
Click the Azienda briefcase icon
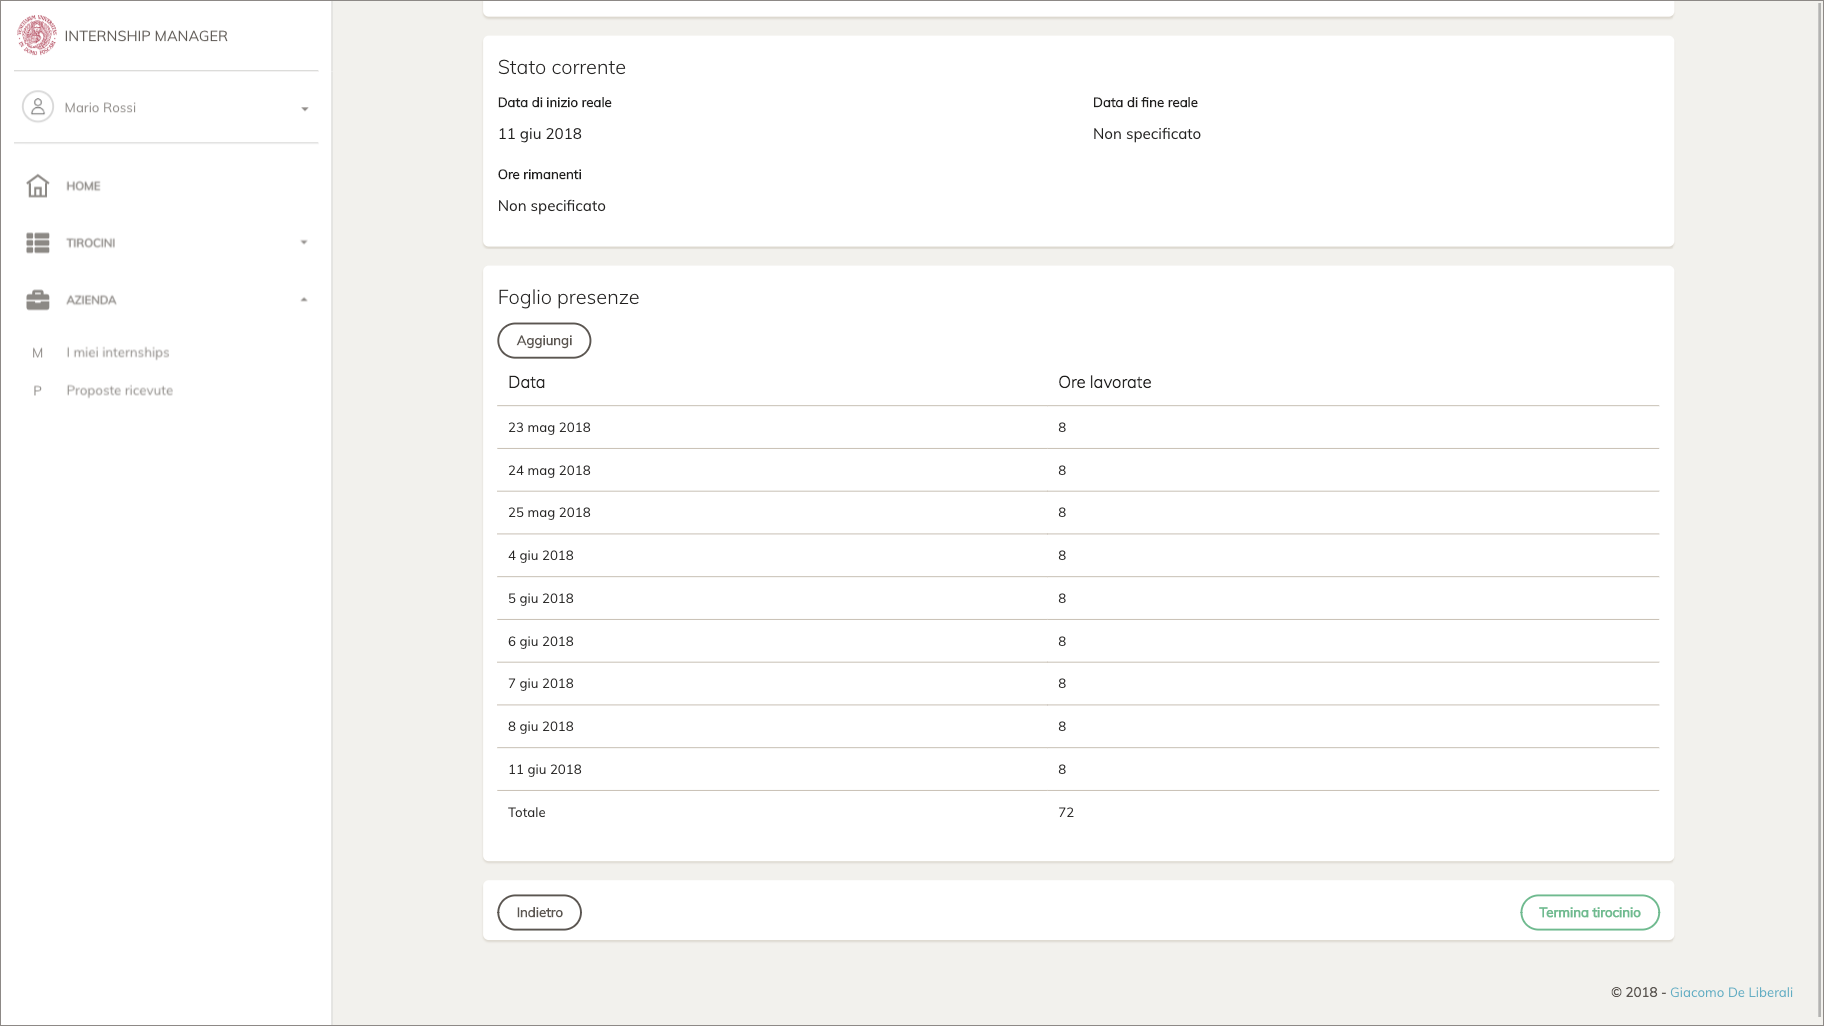tap(38, 300)
